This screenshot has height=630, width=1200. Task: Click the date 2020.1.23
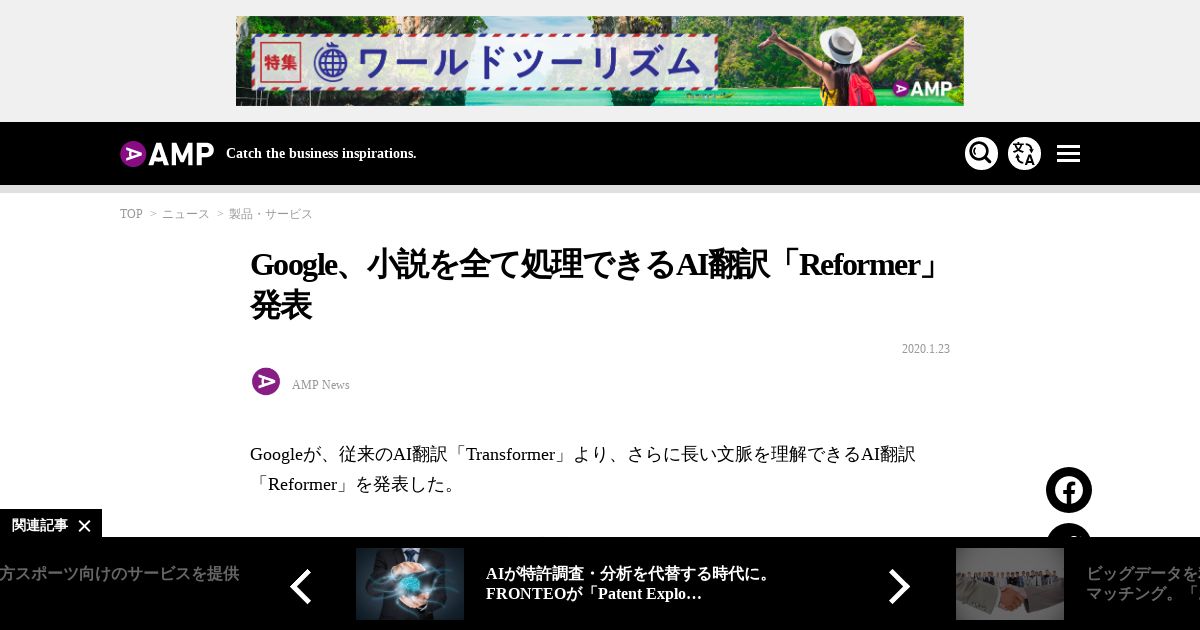point(926,349)
